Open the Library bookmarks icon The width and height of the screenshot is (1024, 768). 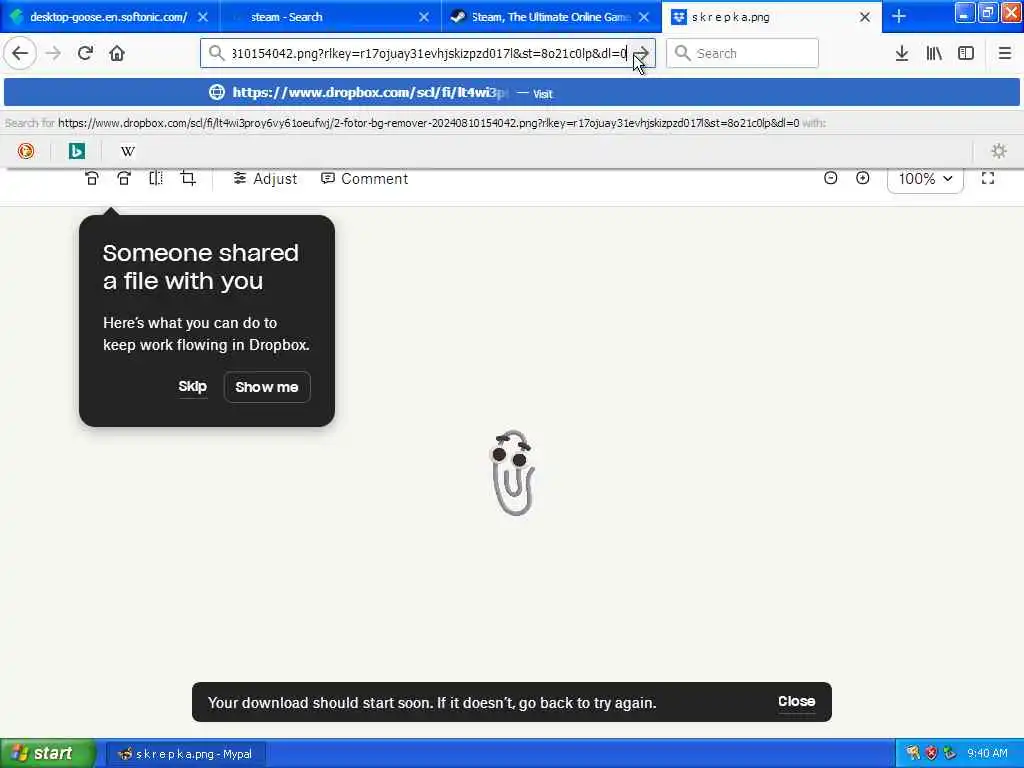coord(934,53)
